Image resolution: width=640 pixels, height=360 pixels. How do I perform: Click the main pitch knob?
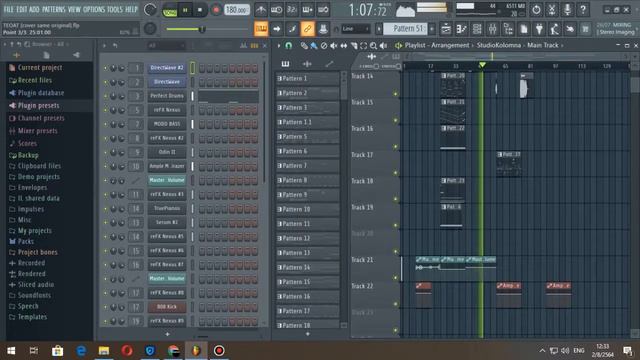150,29
